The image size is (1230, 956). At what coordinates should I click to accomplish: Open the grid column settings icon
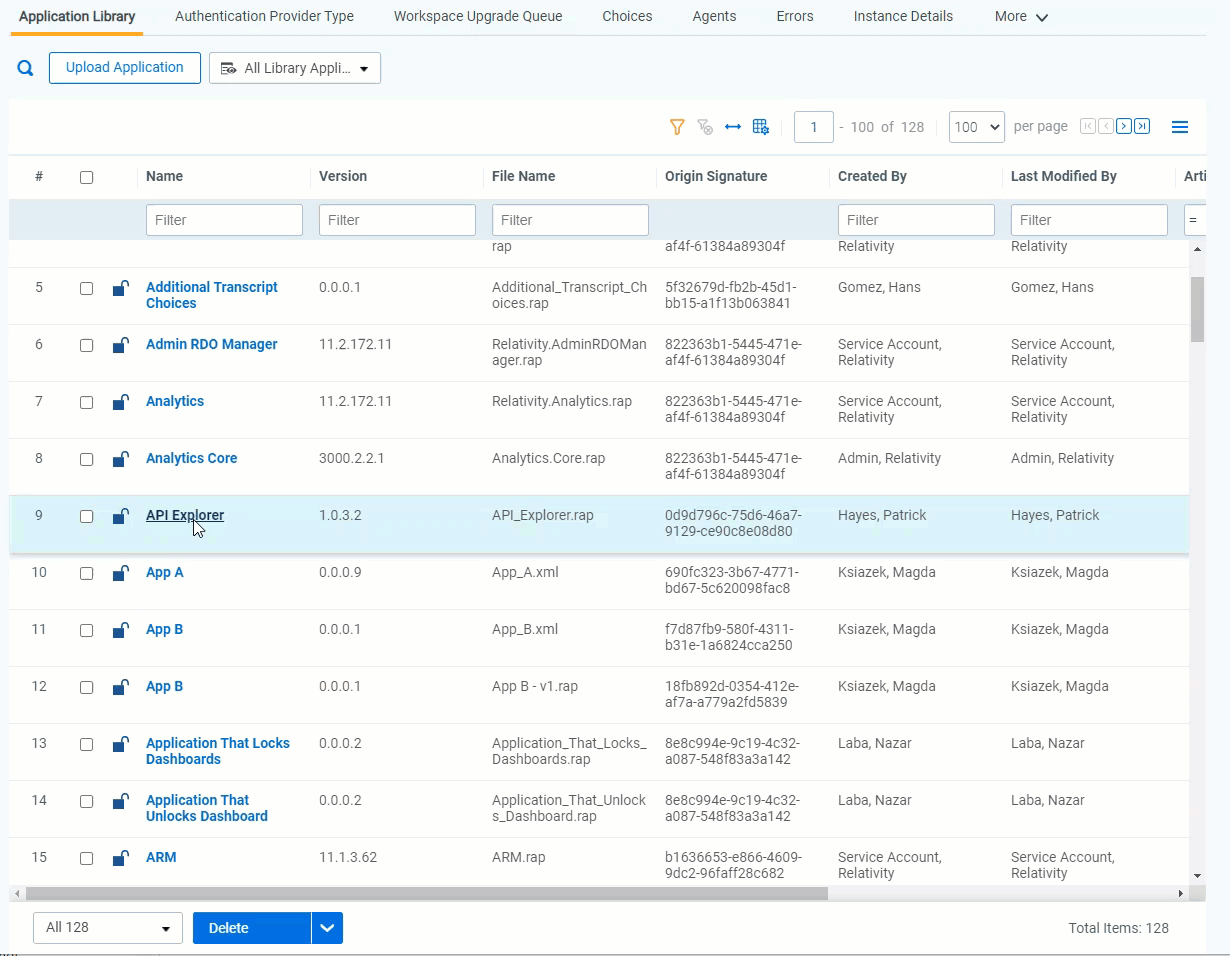pyautogui.click(x=761, y=127)
